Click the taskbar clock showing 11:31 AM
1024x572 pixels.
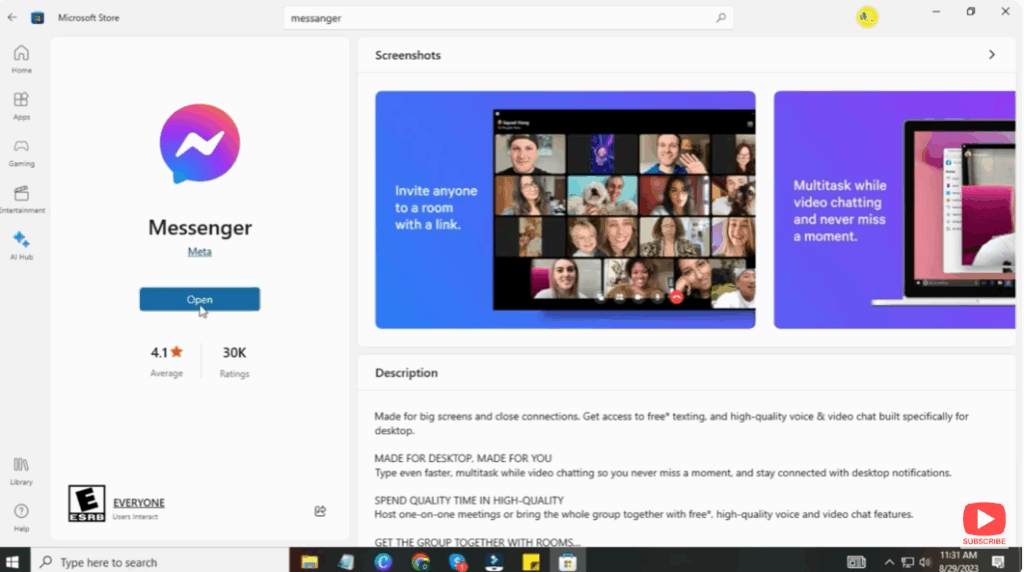click(959, 562)
